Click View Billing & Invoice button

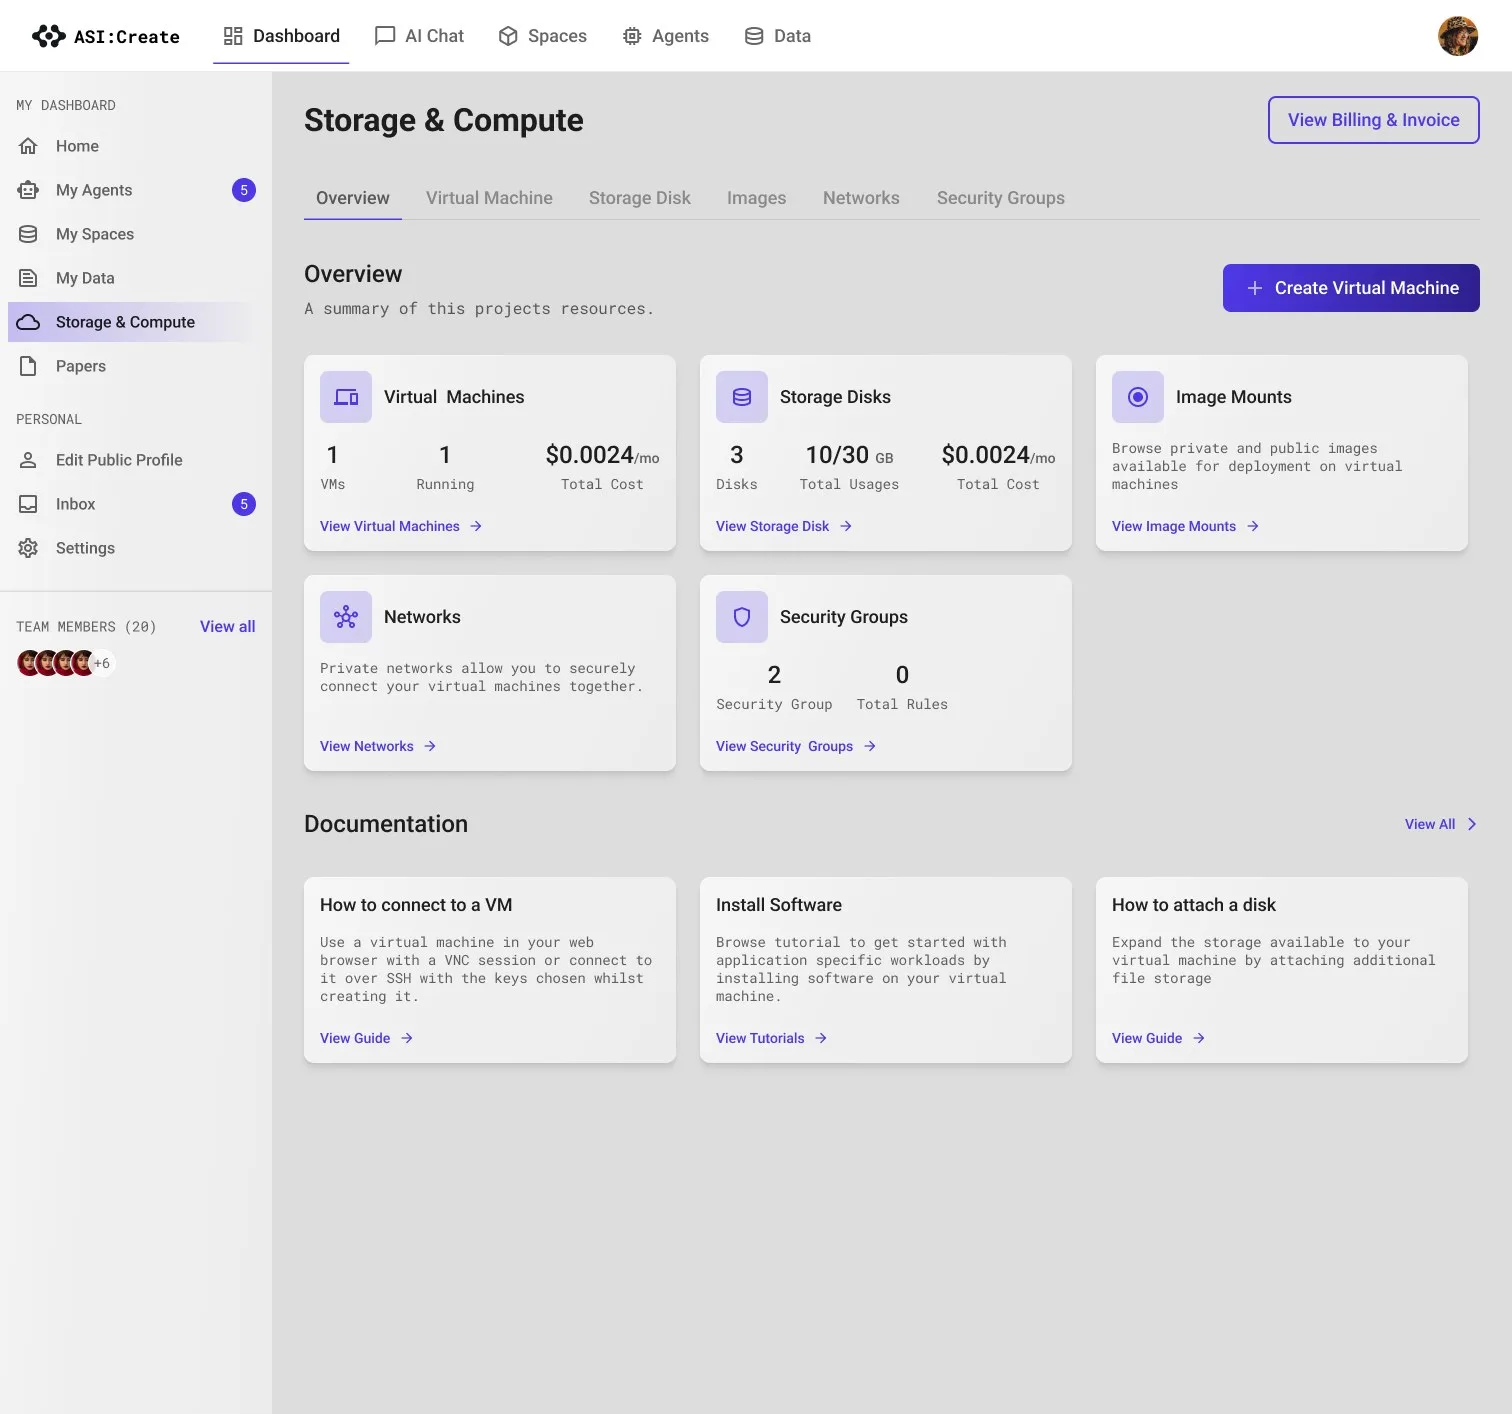point(1374,120)
